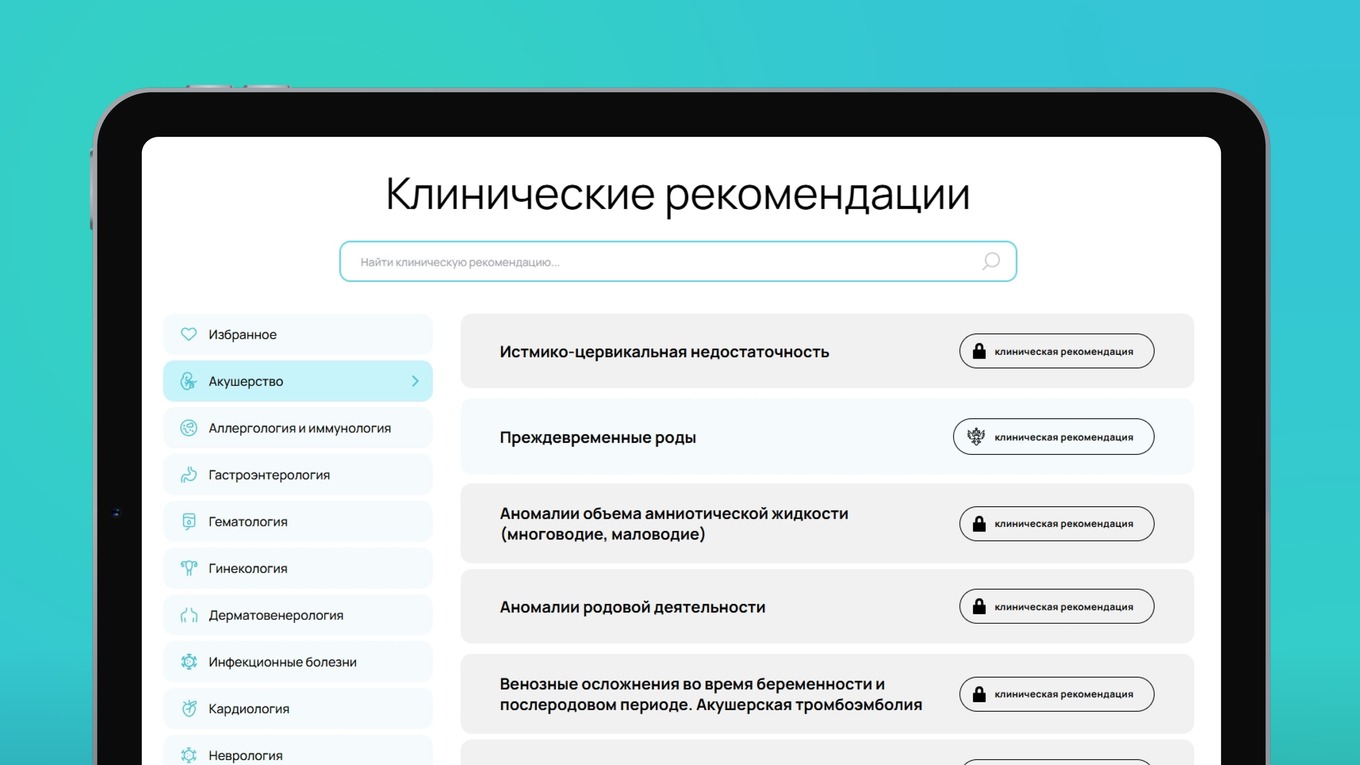Open the Избранное section
This screenshot has height=765, width=1360.
[x=298, y=334]
